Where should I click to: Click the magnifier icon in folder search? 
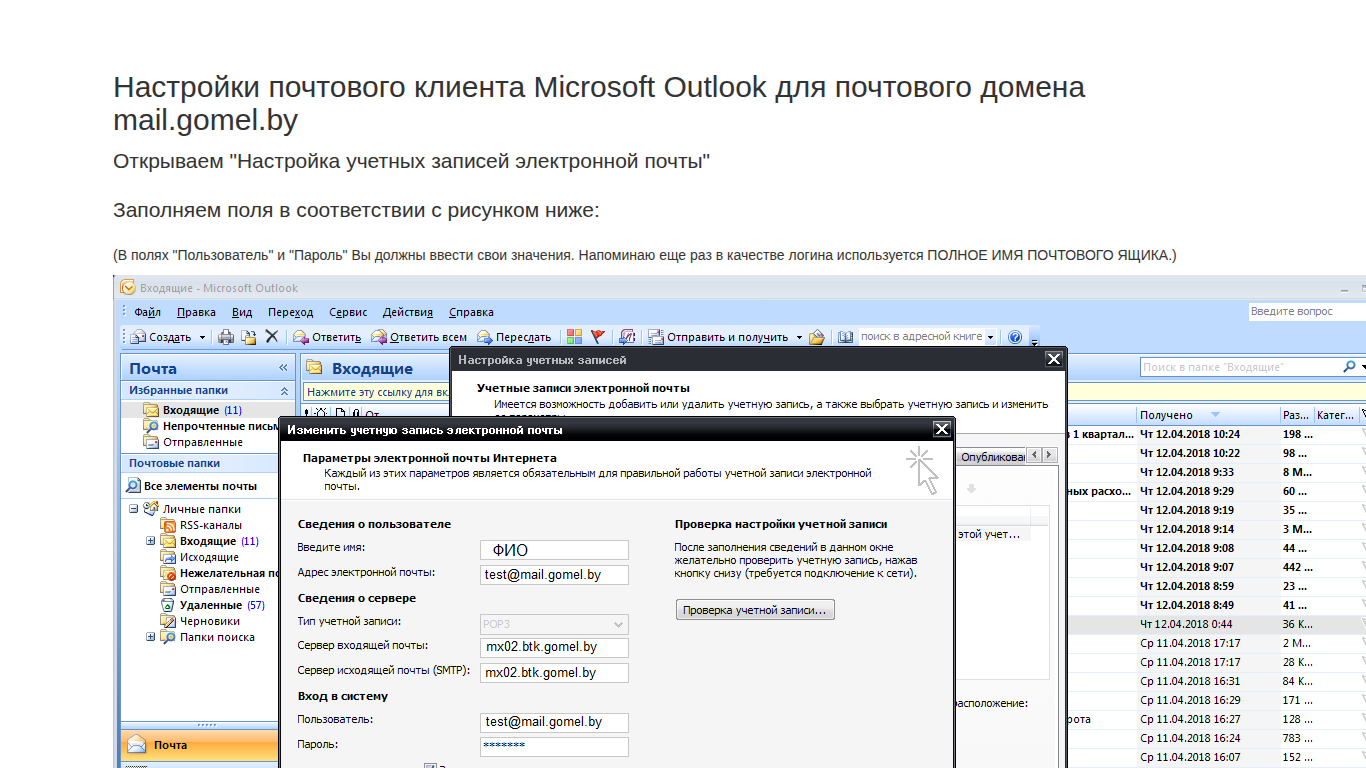coord(1349,368)
